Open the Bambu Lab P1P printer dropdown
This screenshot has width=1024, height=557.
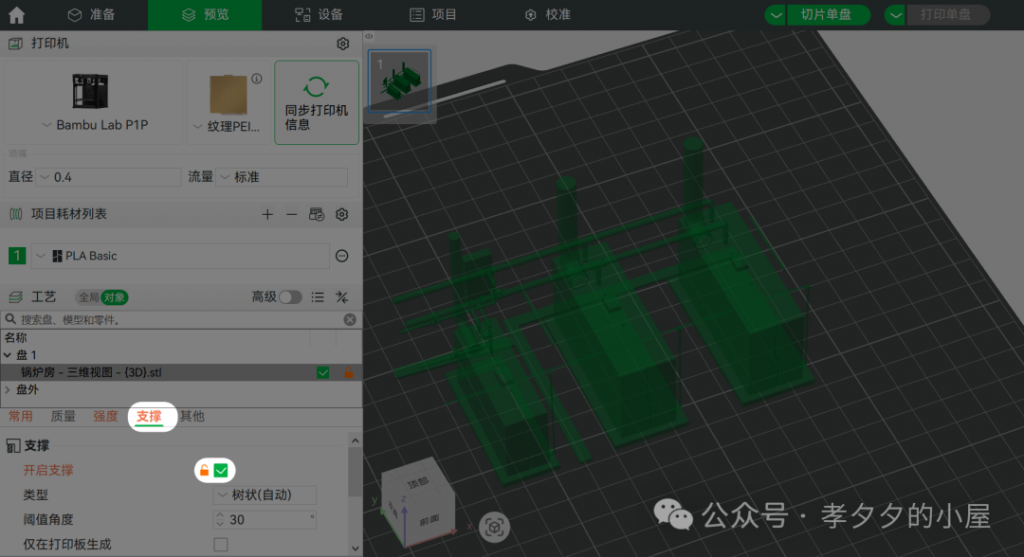(95, 125)
